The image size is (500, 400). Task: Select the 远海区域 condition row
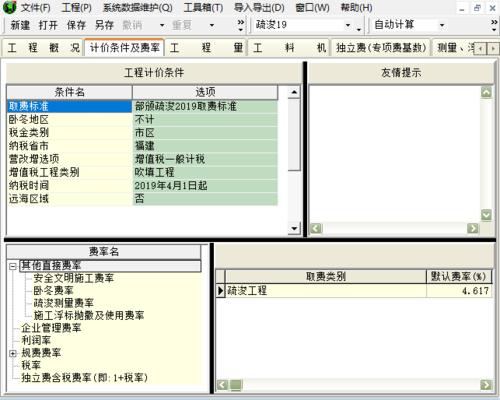tap(69, 199)
